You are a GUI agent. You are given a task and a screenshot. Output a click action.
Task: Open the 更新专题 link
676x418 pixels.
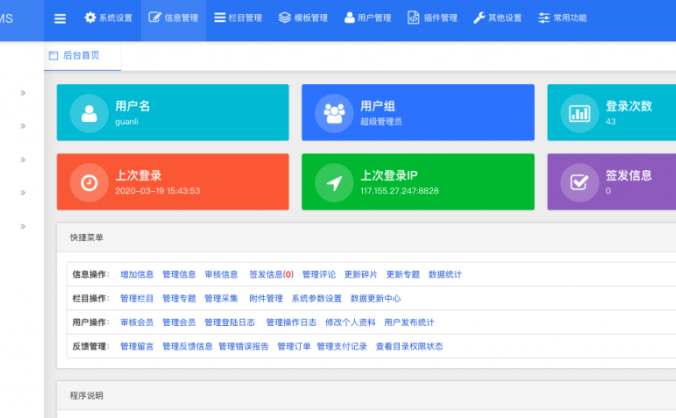coord(403,275)
